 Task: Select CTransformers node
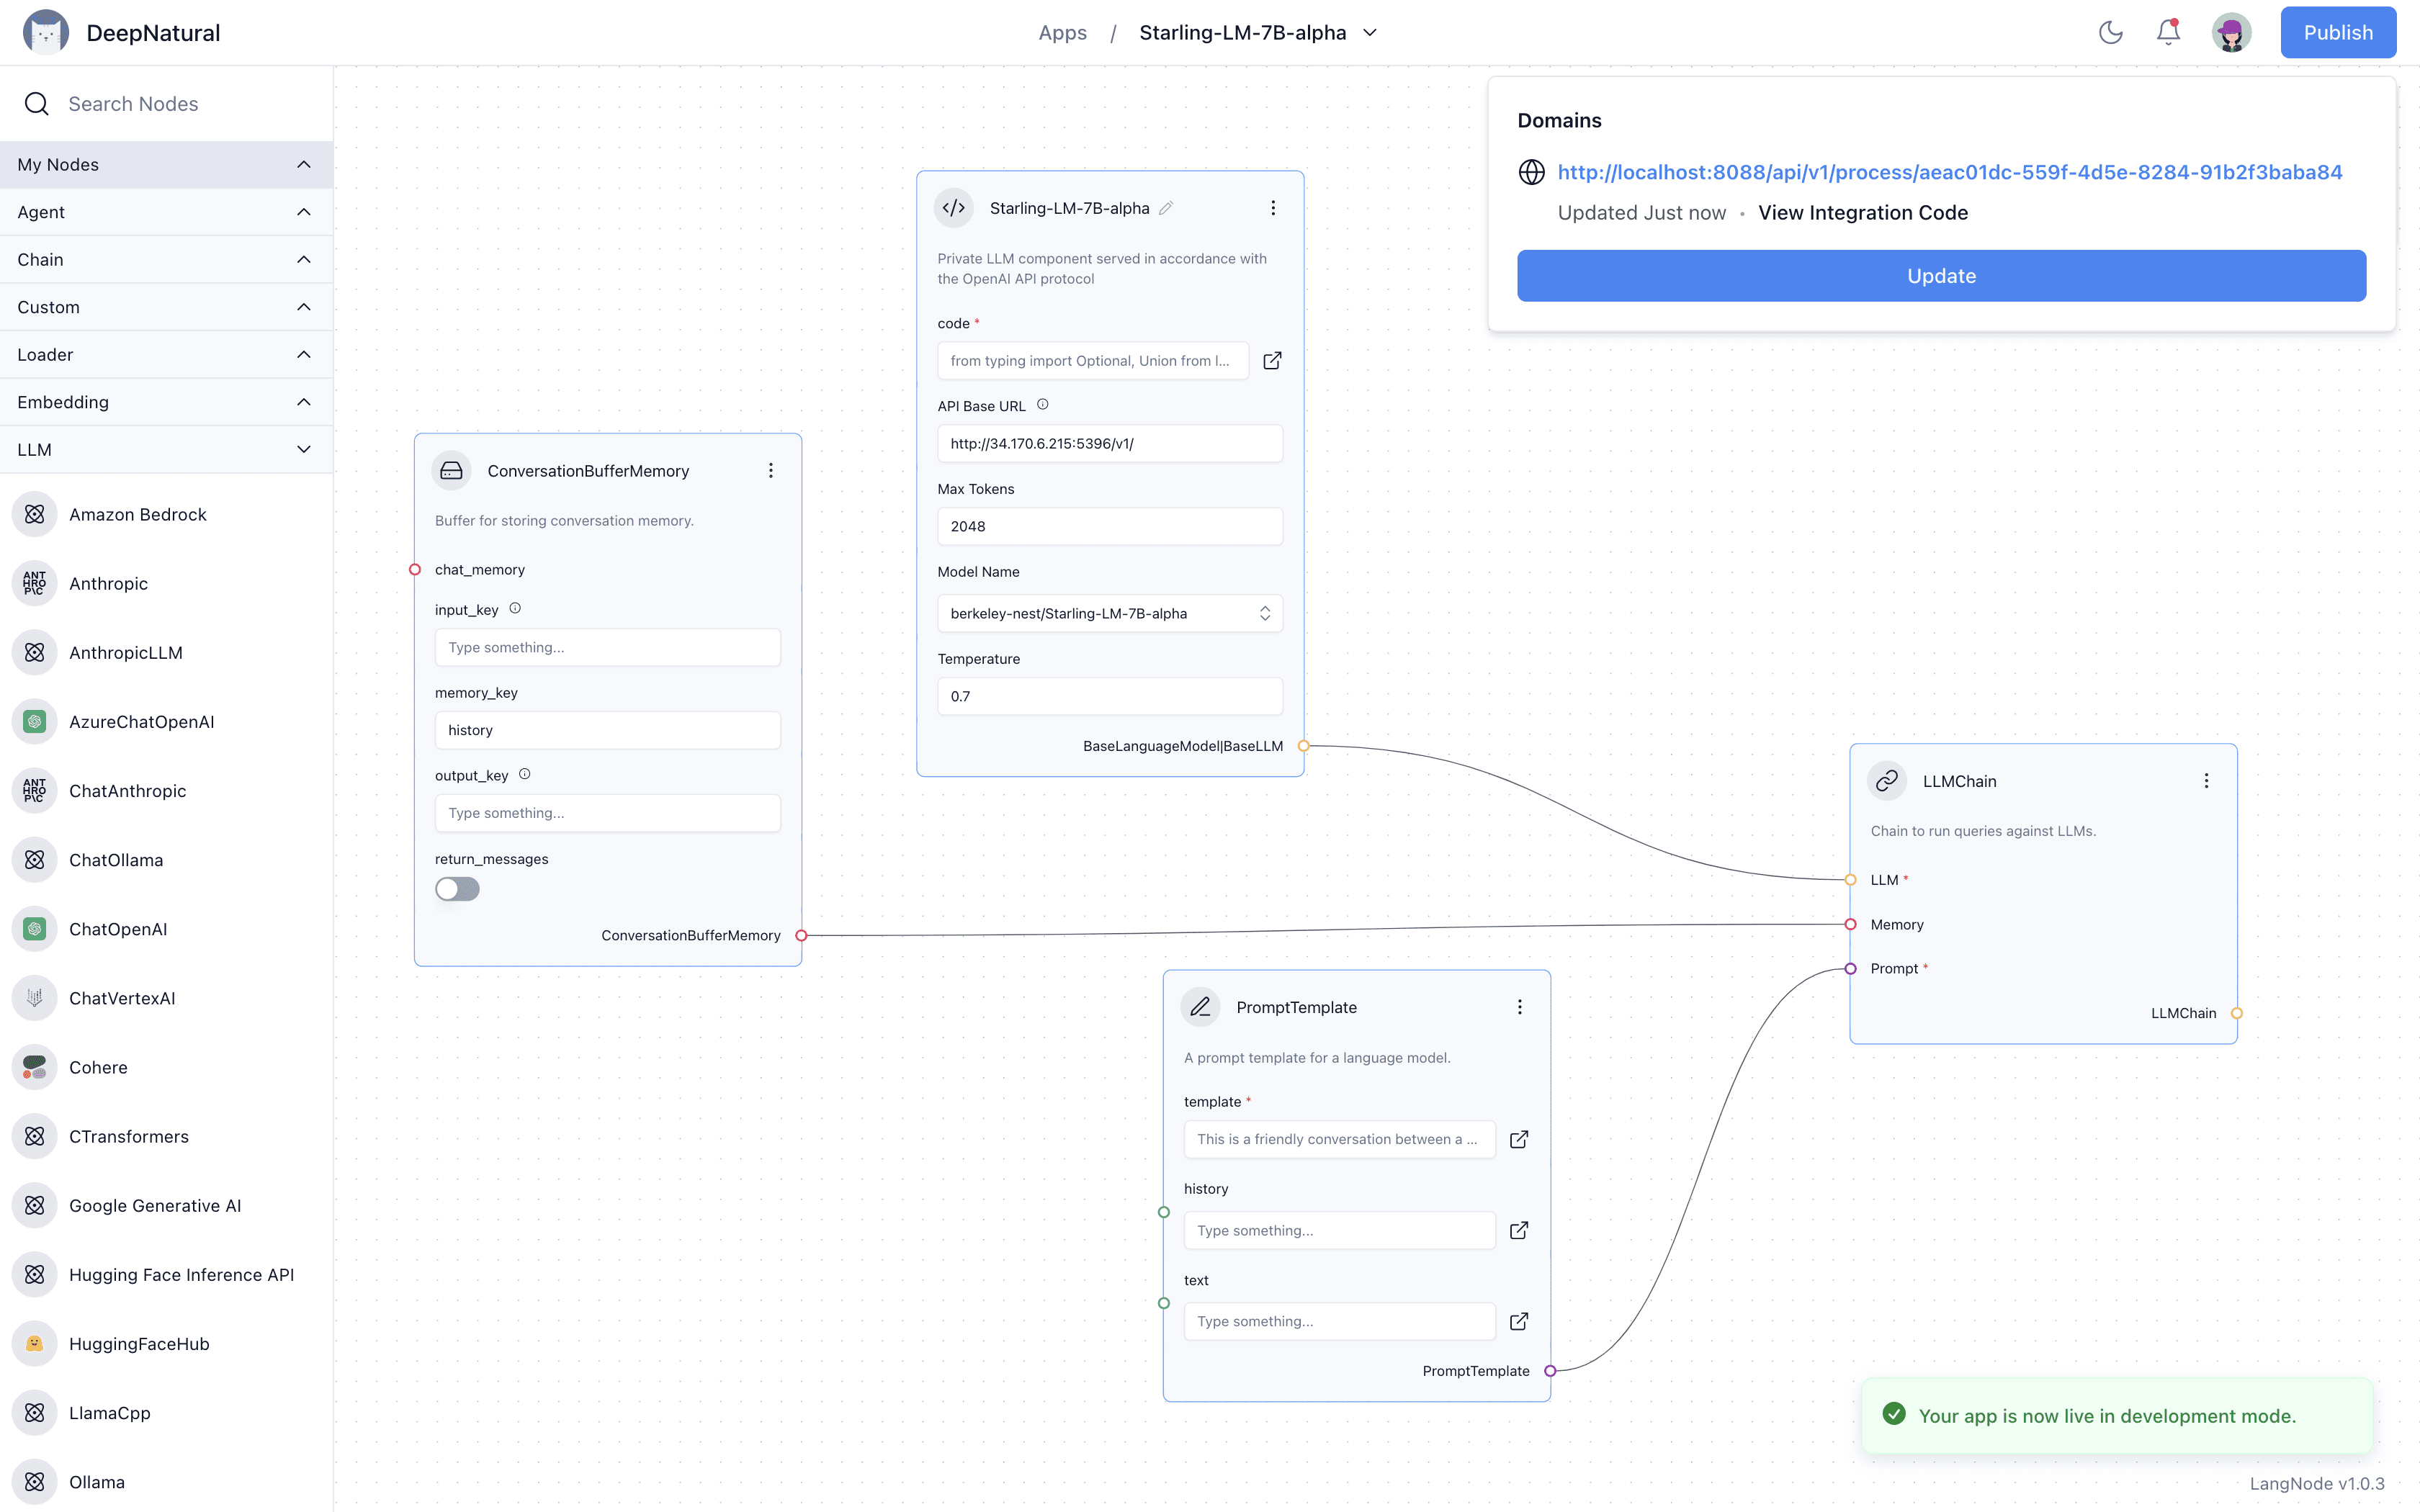[x=166, y=1136]
